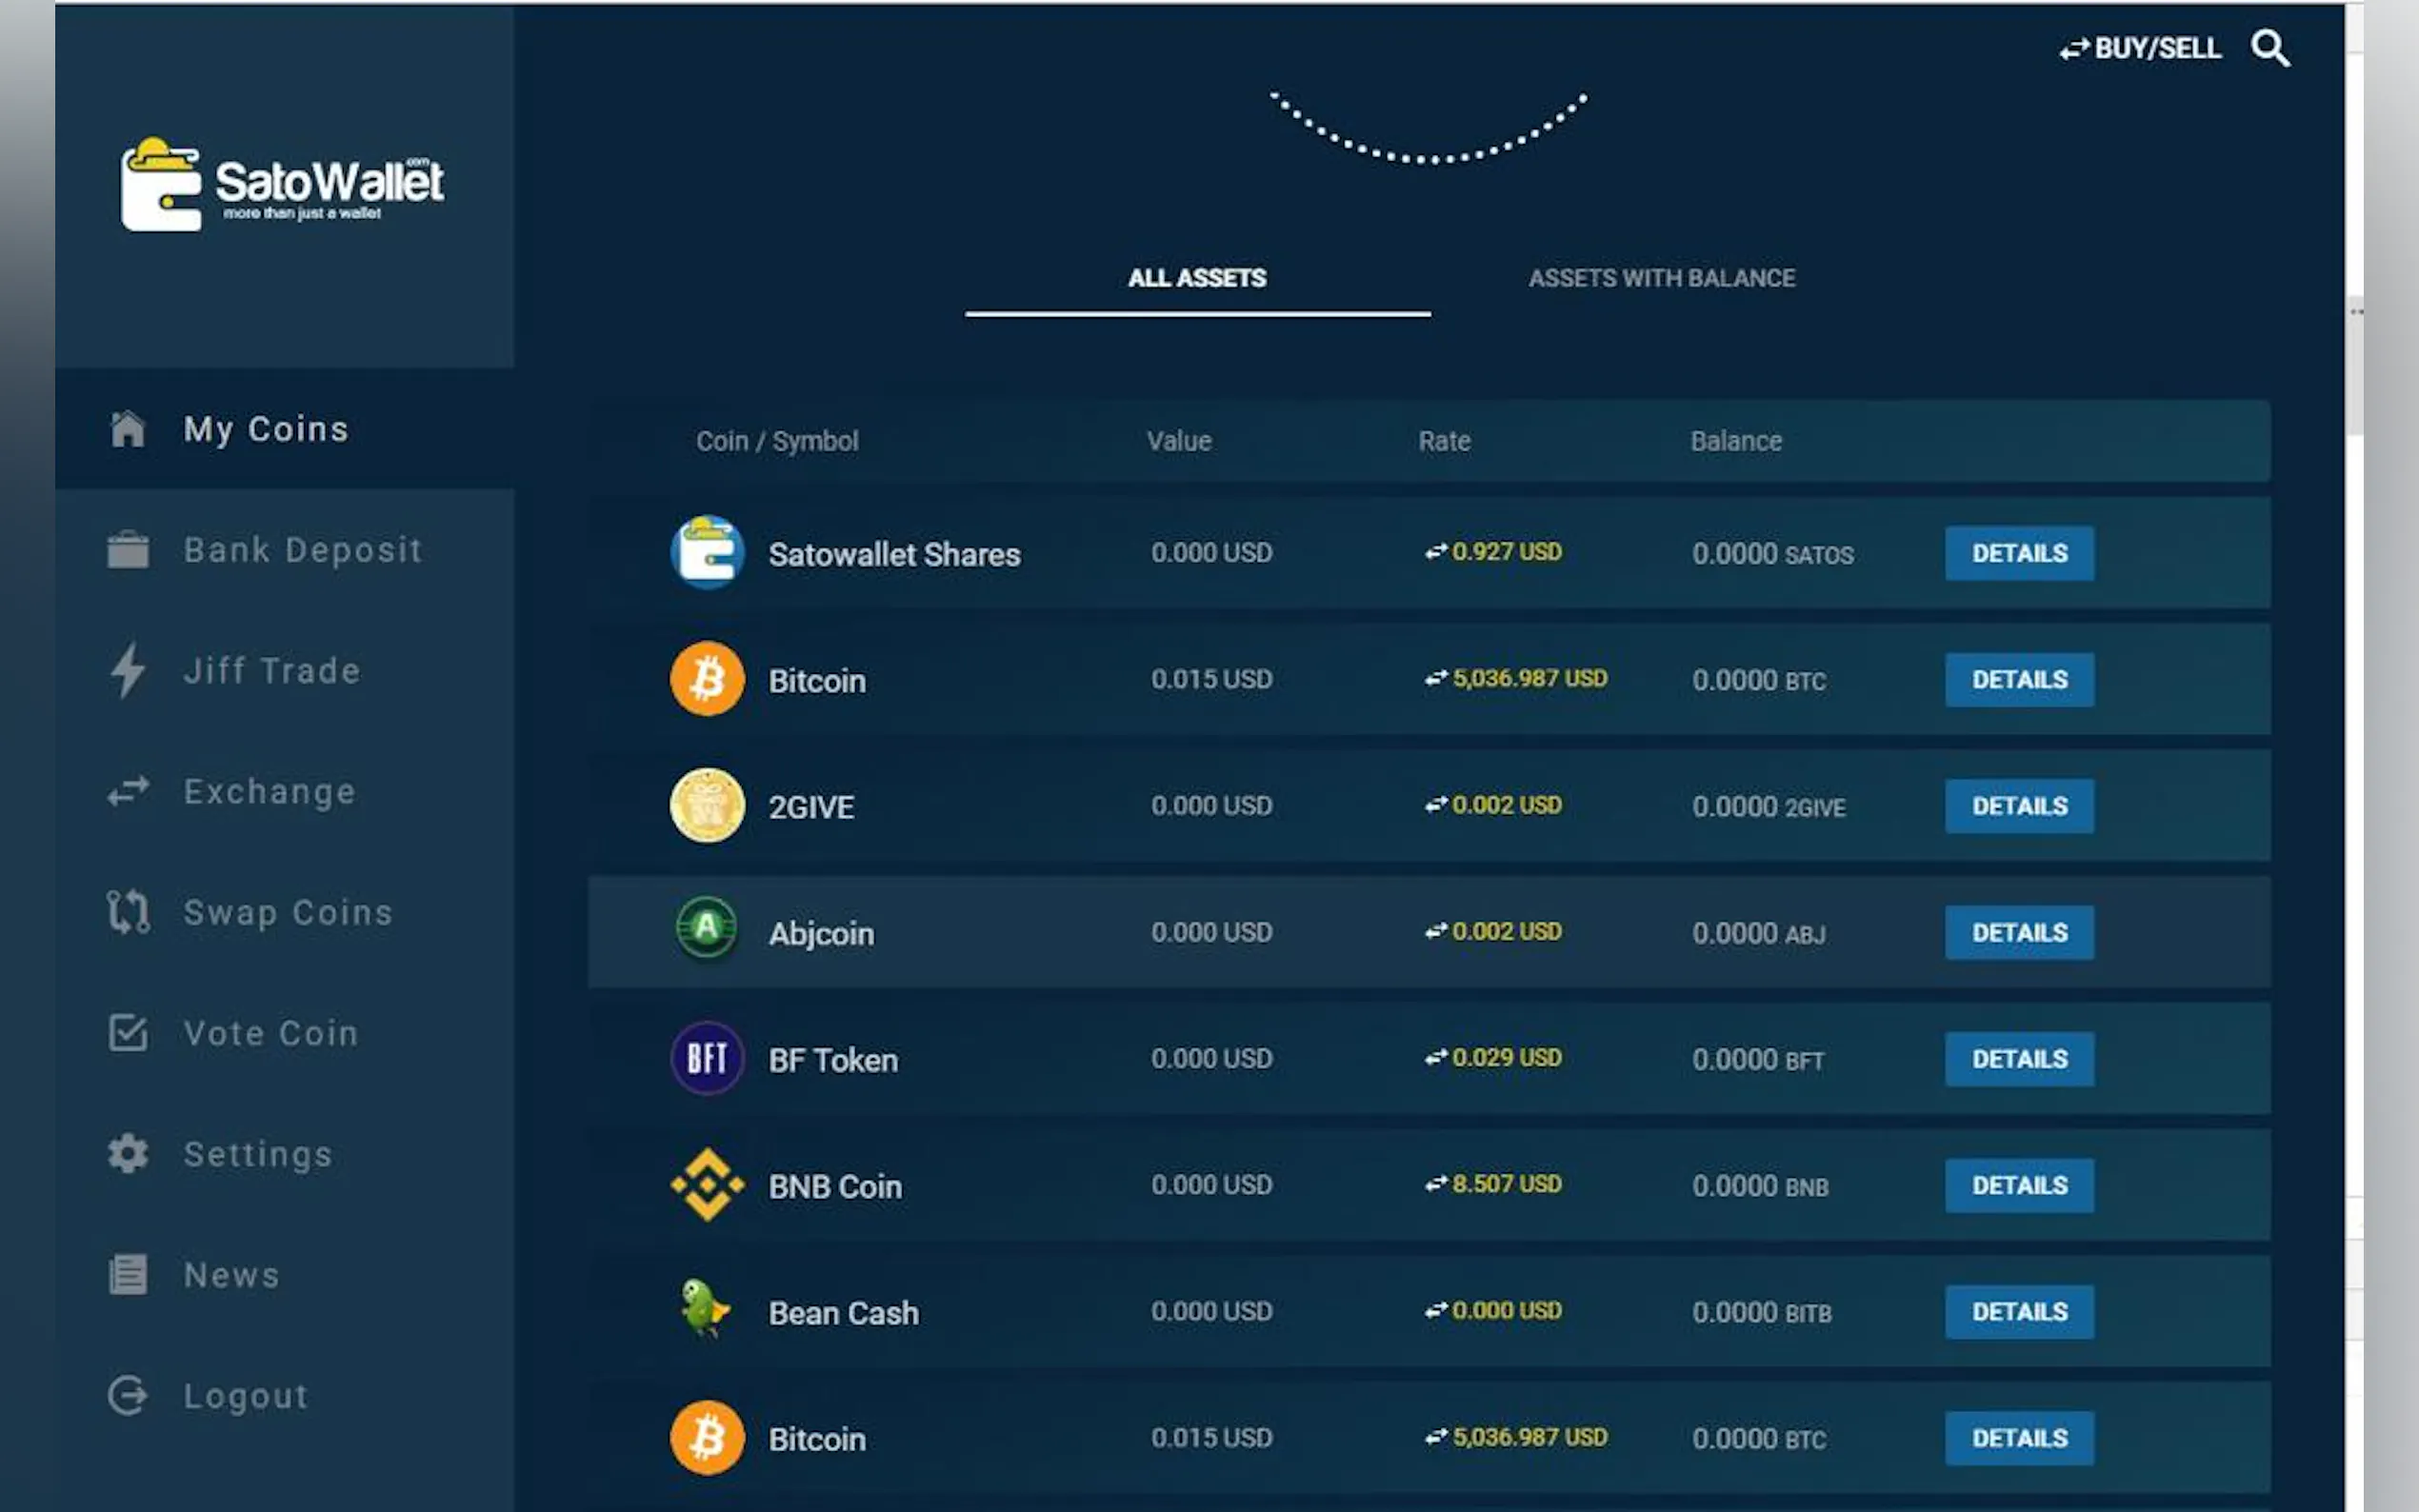Image resolution: width=2419 pixels, height=1512 pixels.
Task: Click the Logout icon in sidebar
Action: [128, 1396]
